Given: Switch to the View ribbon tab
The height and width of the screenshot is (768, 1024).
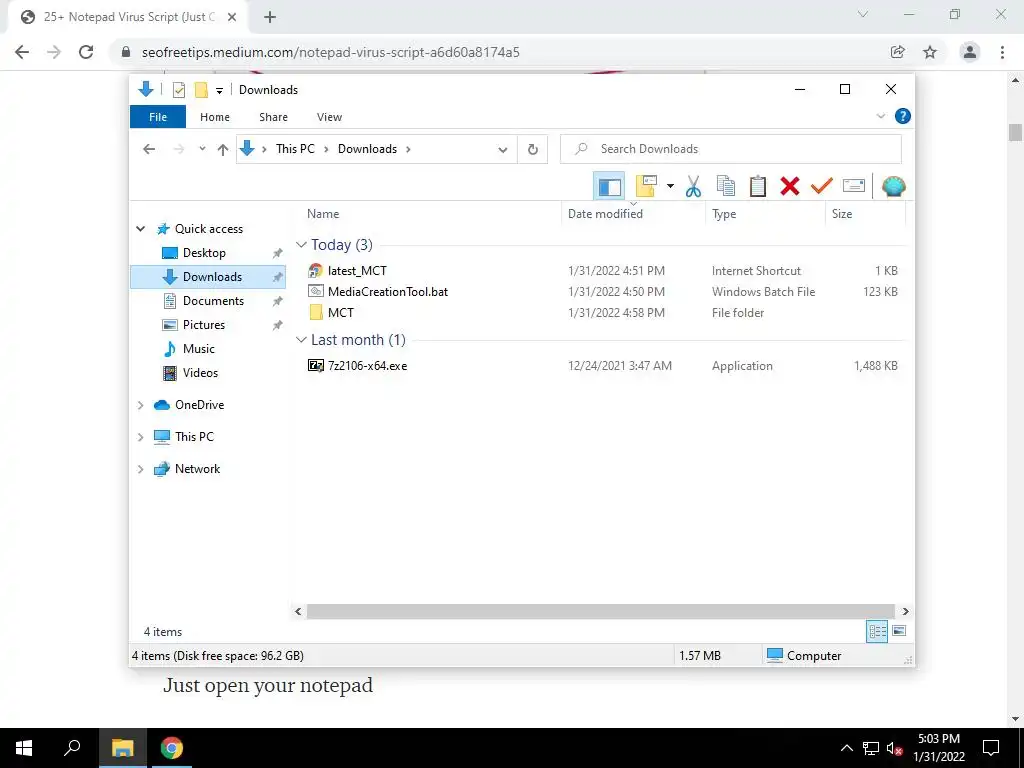Looking at the screenshot, I should pyautogui.click(x=329, y=117).
